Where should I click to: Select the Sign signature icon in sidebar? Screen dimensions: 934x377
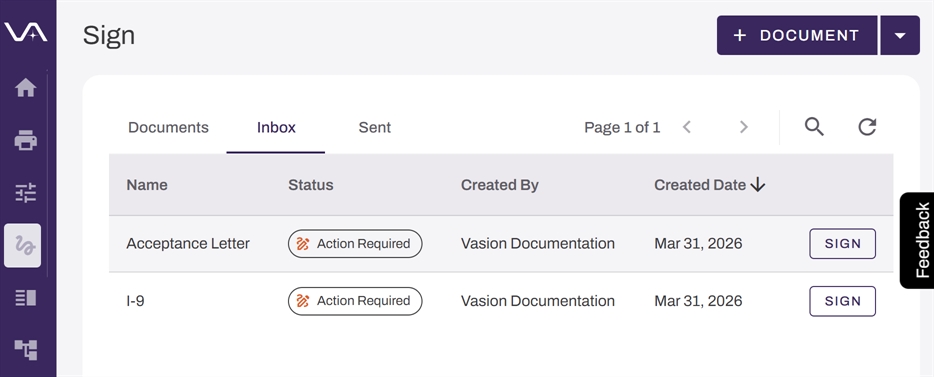23,245
